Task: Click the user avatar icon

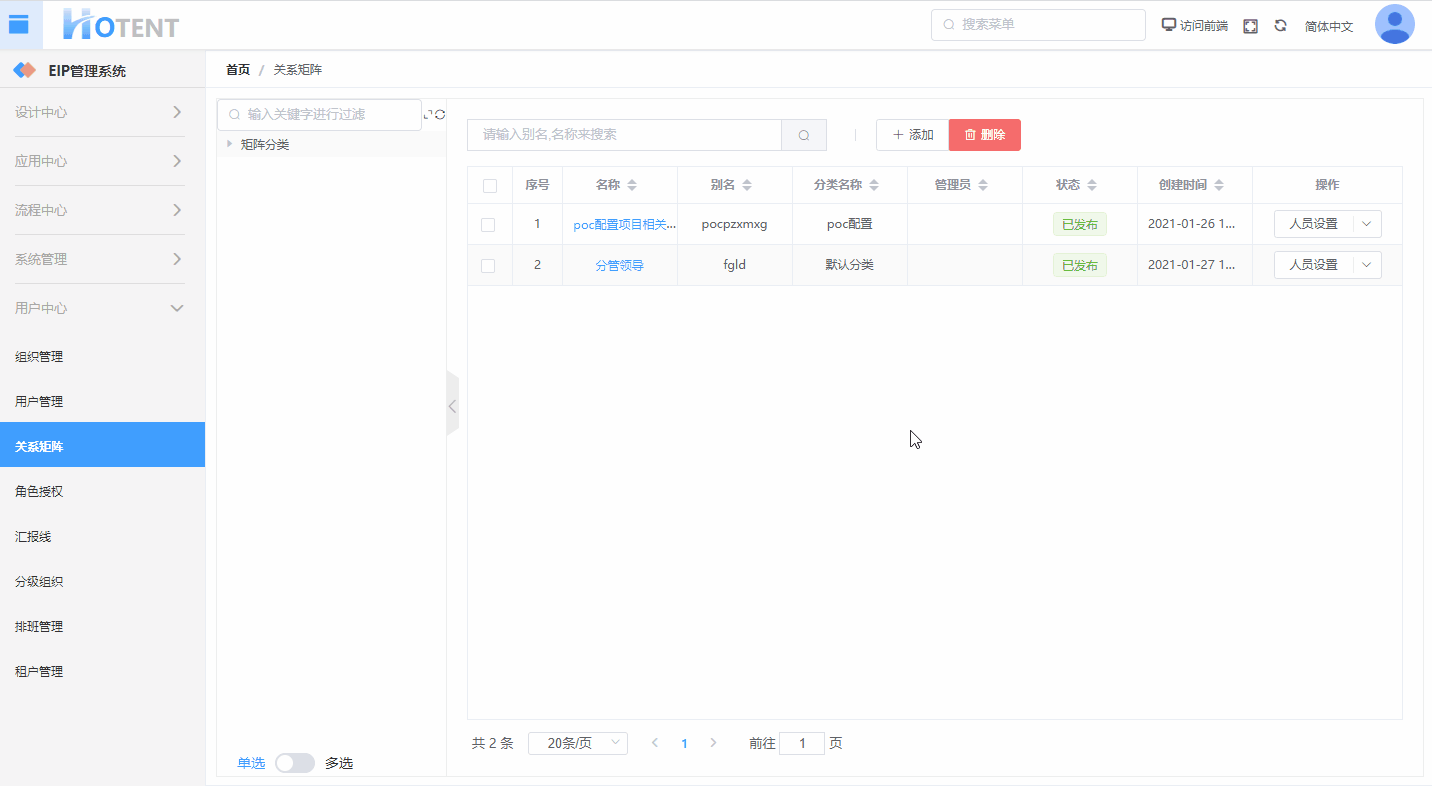Action: click(x=1394, y=25)
